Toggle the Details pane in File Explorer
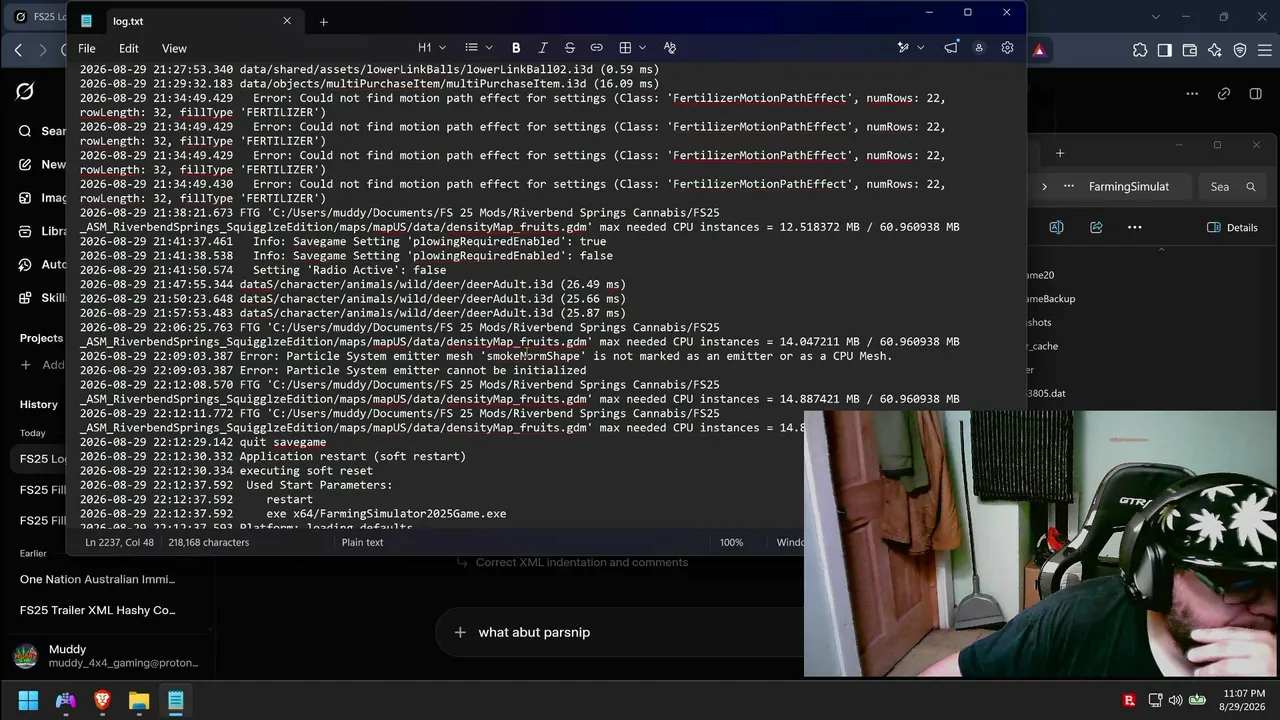1280x720 pixels. point(1232,227)
